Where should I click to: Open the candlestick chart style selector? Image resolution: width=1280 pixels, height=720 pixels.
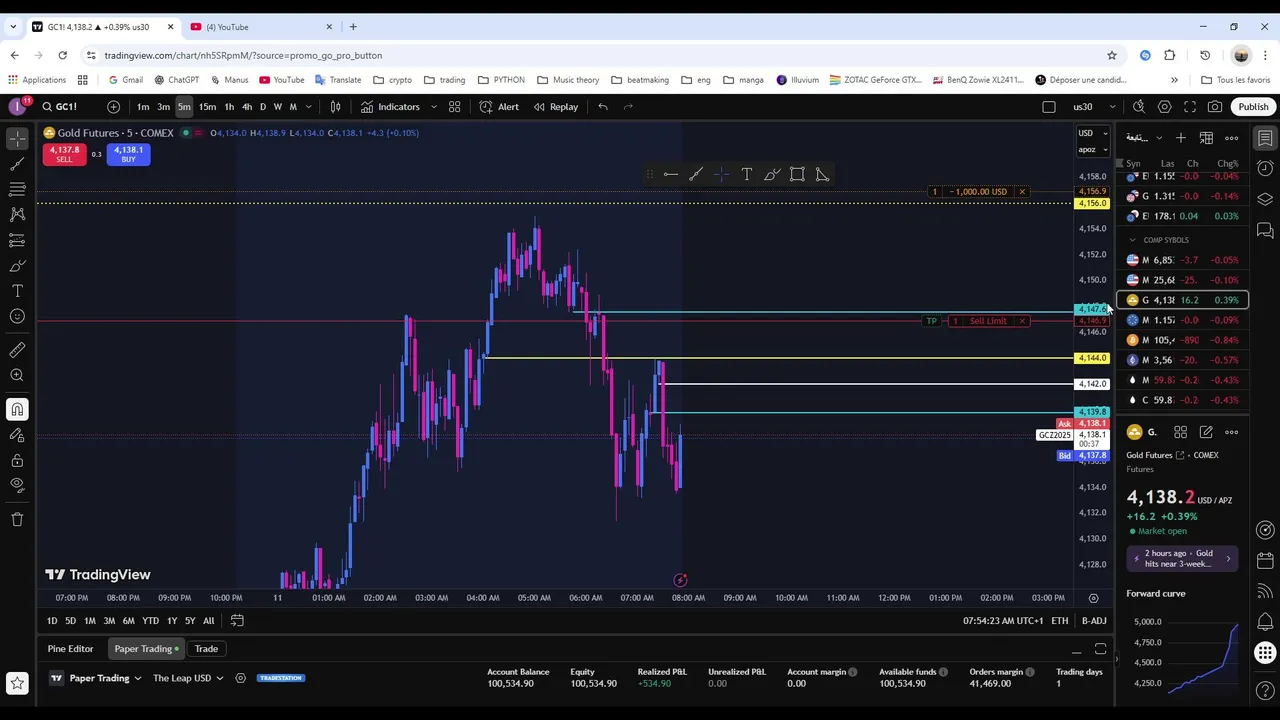point(335,107)
